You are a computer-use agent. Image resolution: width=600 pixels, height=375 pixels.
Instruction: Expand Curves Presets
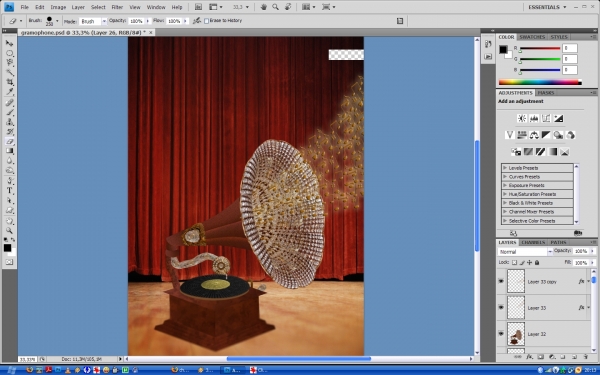(505, 176)
